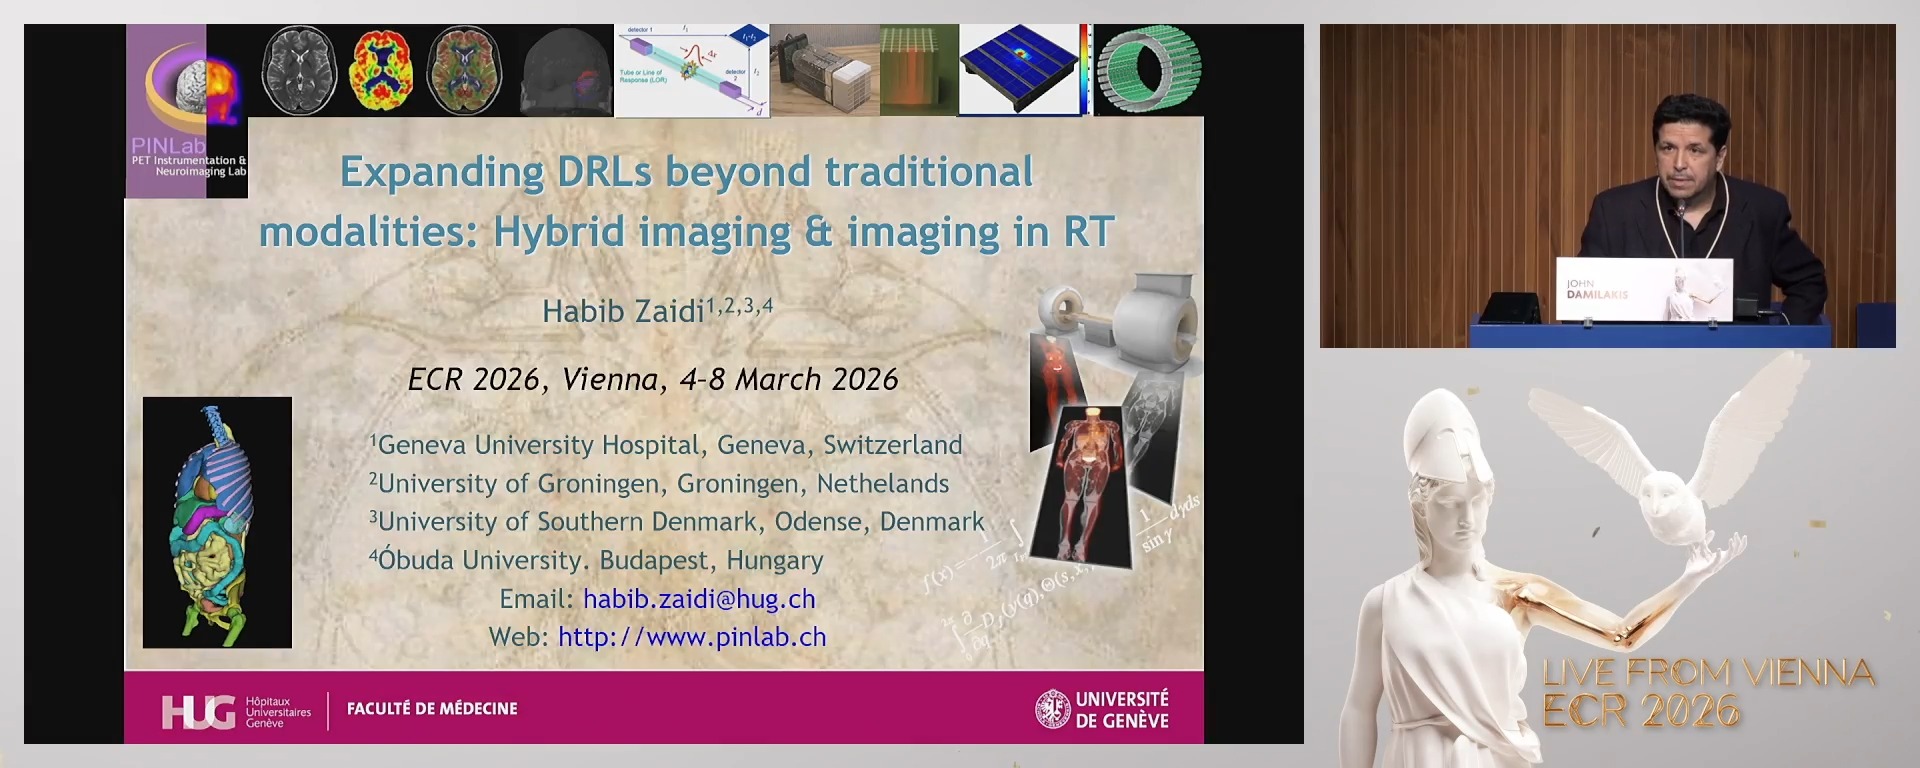Image resolution: width=1920 pixels, height=768 pixels.
Task: Click the line of response diagram
Action: tap(692, 70)
